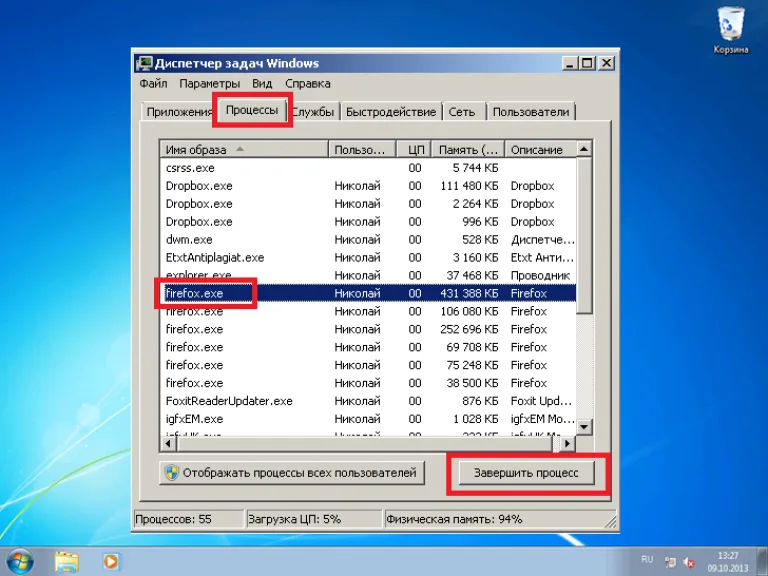This screenshot has height=576, width=768.
Task: Switch to the Пользователи tab
Action: (531, 112)
